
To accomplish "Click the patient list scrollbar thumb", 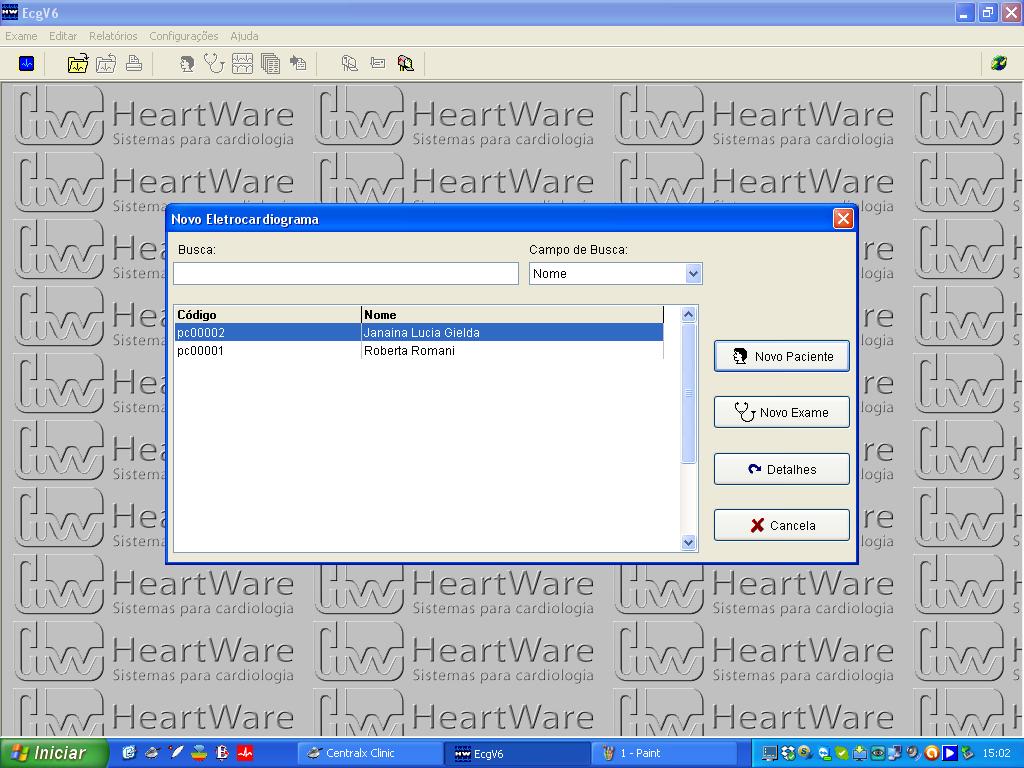I will tap(688, 393).
